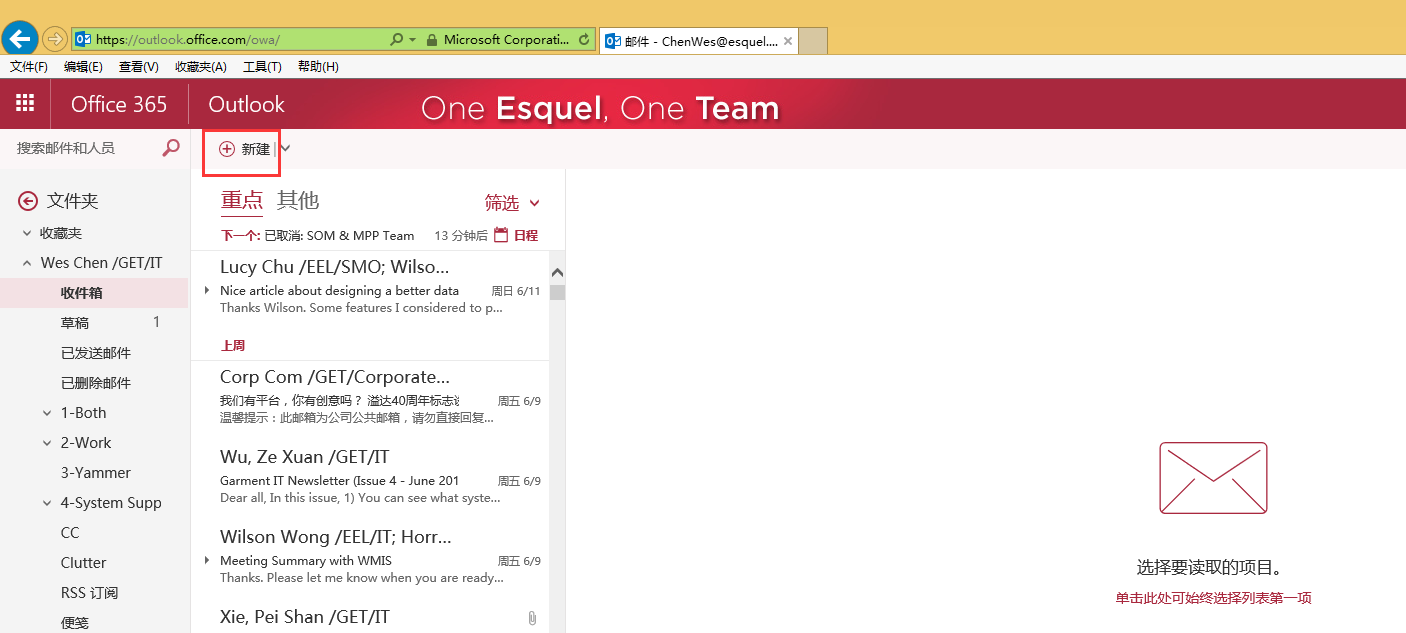Image resolution: width=1406 pixels, height=633 pixels.
Task: Click the attachment paperclip on Xie, Pei Shan email
Action: coord(533,619)
